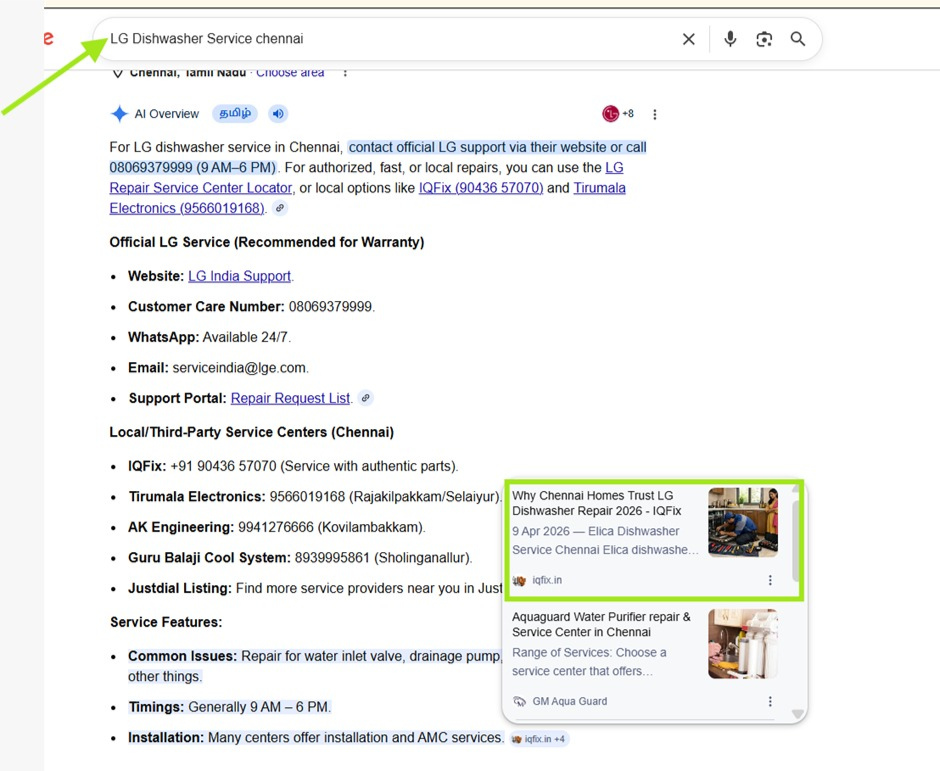Click the source link chip after Tirumala Electronics
The image size is (940, 771).
280,208
